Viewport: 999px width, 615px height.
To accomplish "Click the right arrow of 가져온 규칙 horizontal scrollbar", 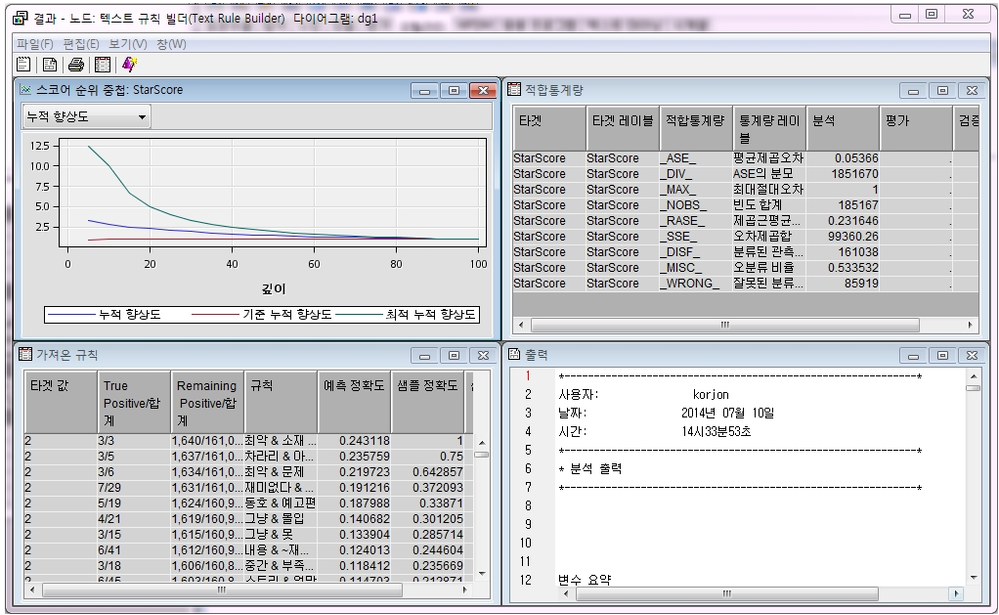I will tap(465, 590).
